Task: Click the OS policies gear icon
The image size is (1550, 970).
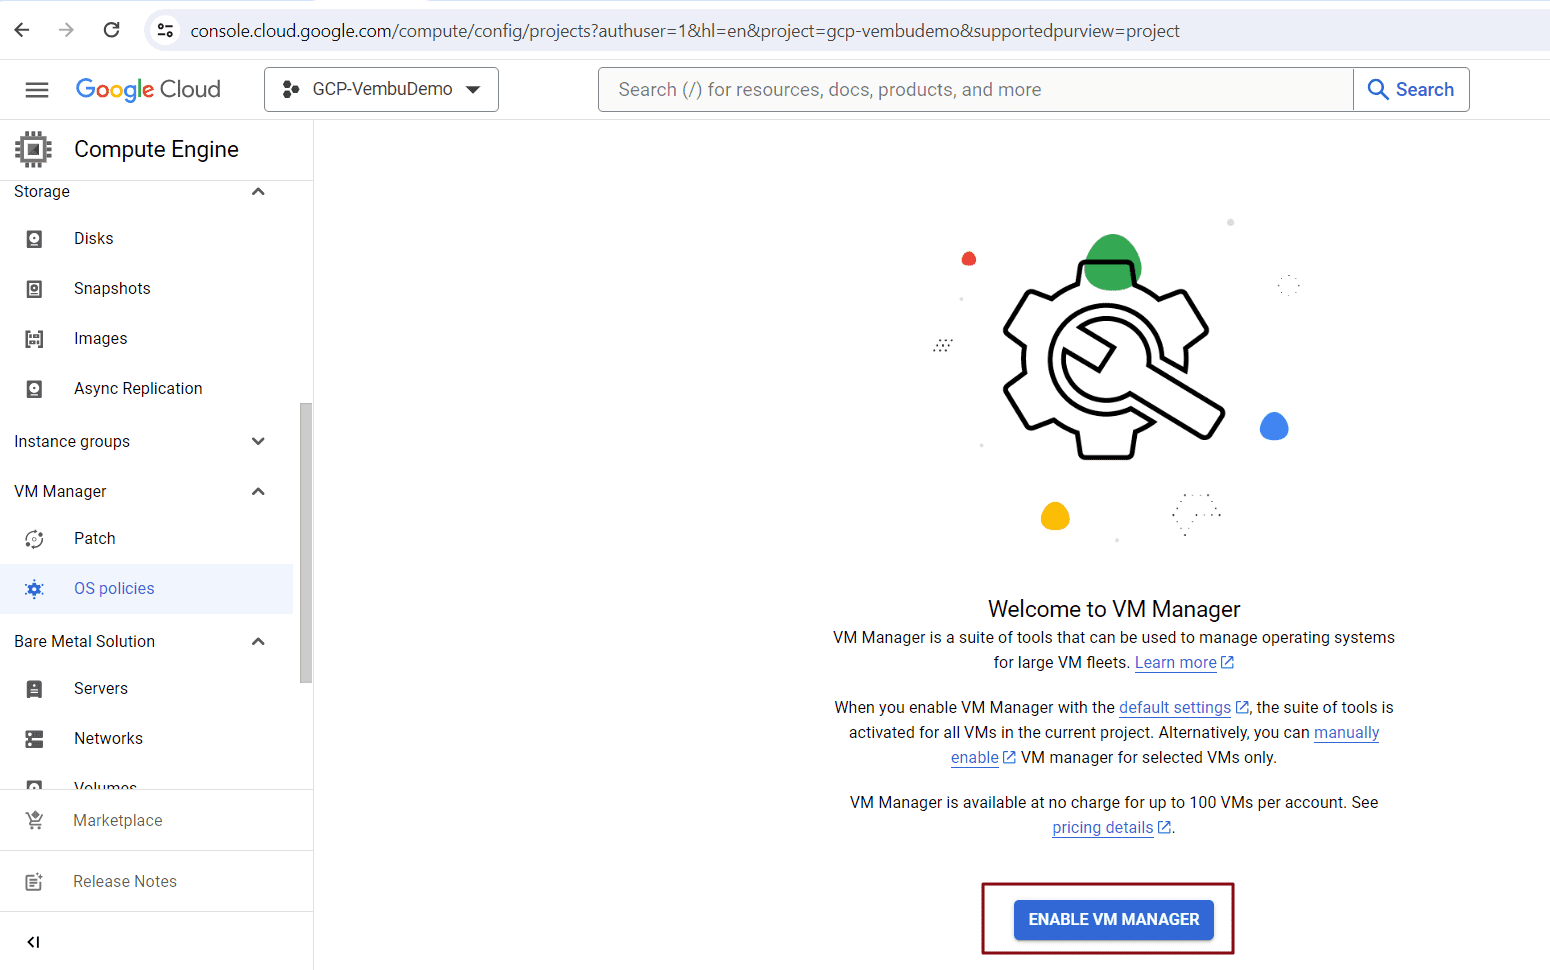Action: click(34, 589)
